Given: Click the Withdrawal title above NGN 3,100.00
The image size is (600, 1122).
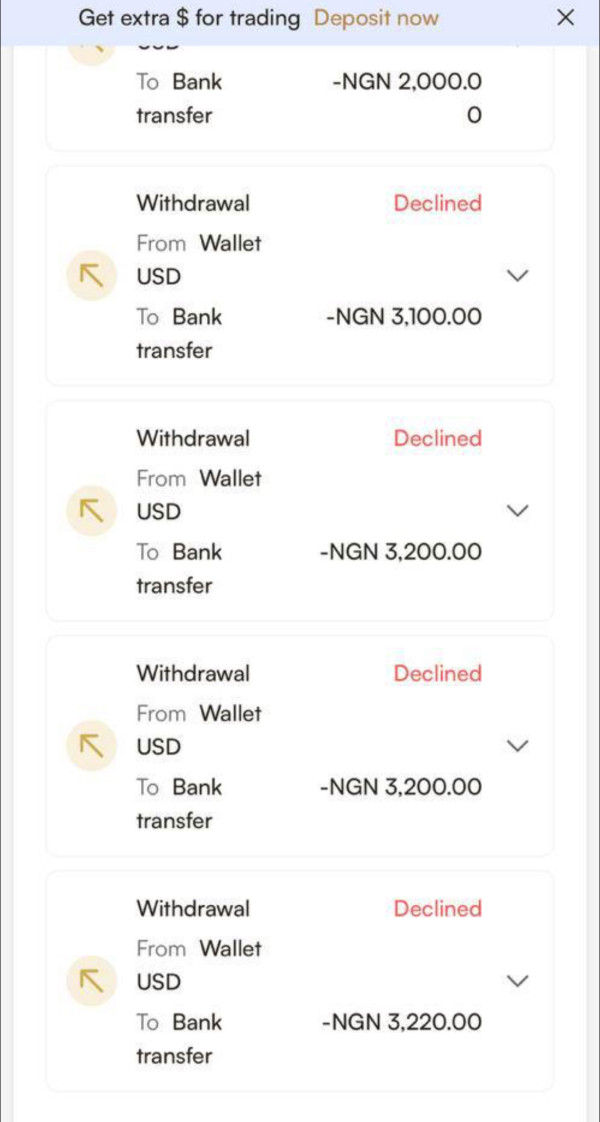Looking at the screenshot, I should [x=193, y=203].
